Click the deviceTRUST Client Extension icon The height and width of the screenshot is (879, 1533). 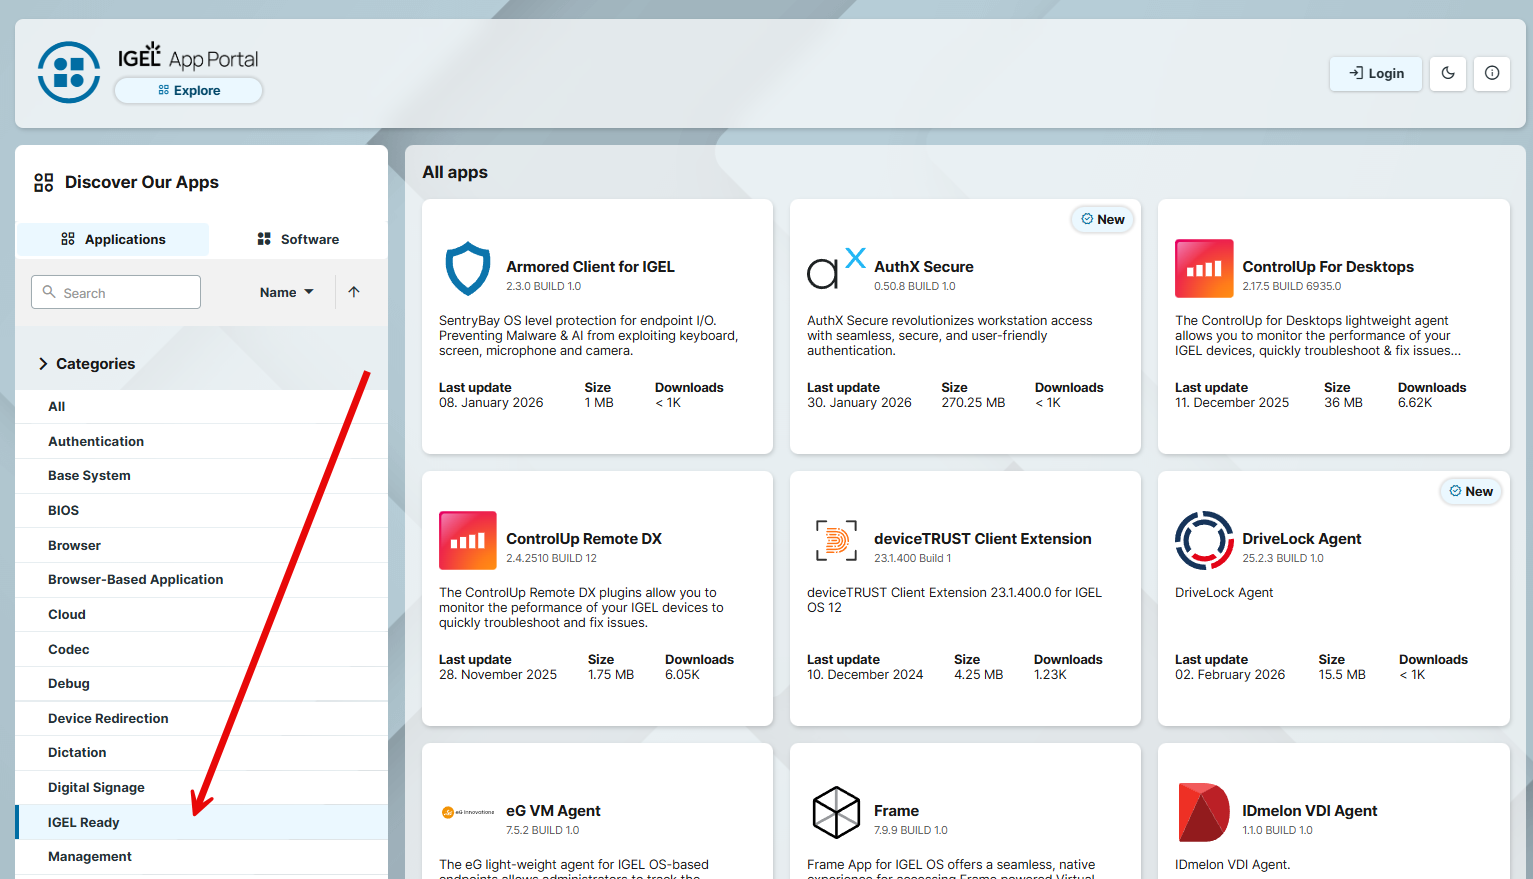click(x=836, y=541)
